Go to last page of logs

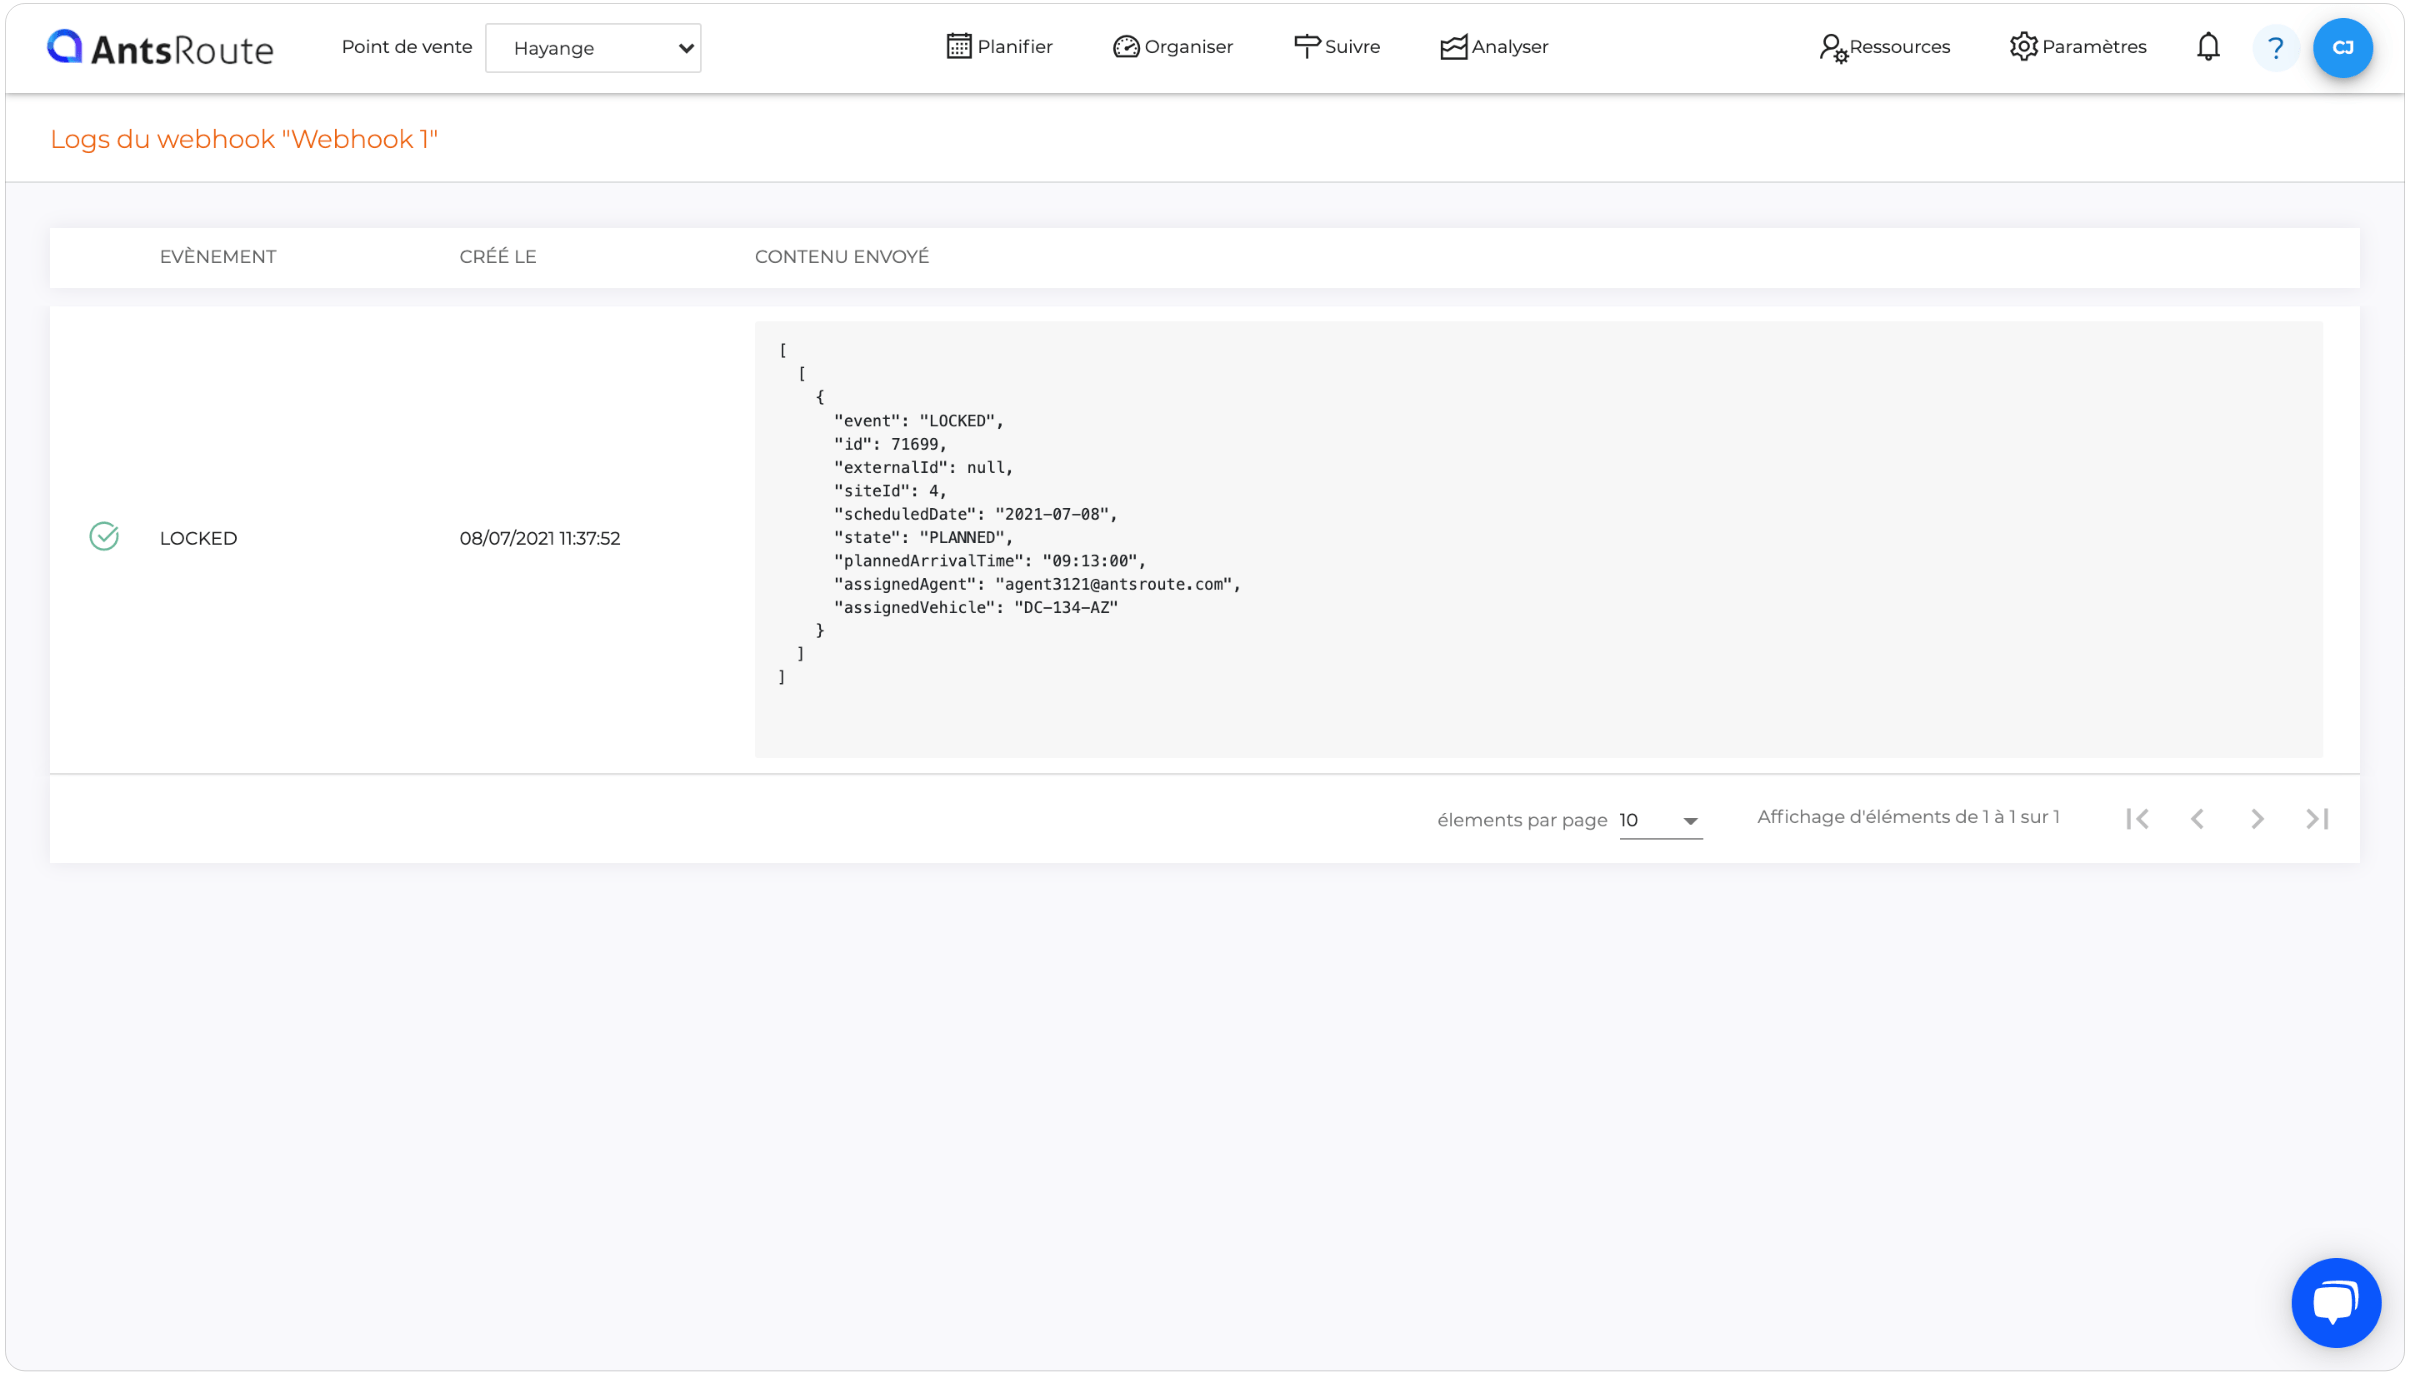pyautogui.click(x=2317, y=819)
